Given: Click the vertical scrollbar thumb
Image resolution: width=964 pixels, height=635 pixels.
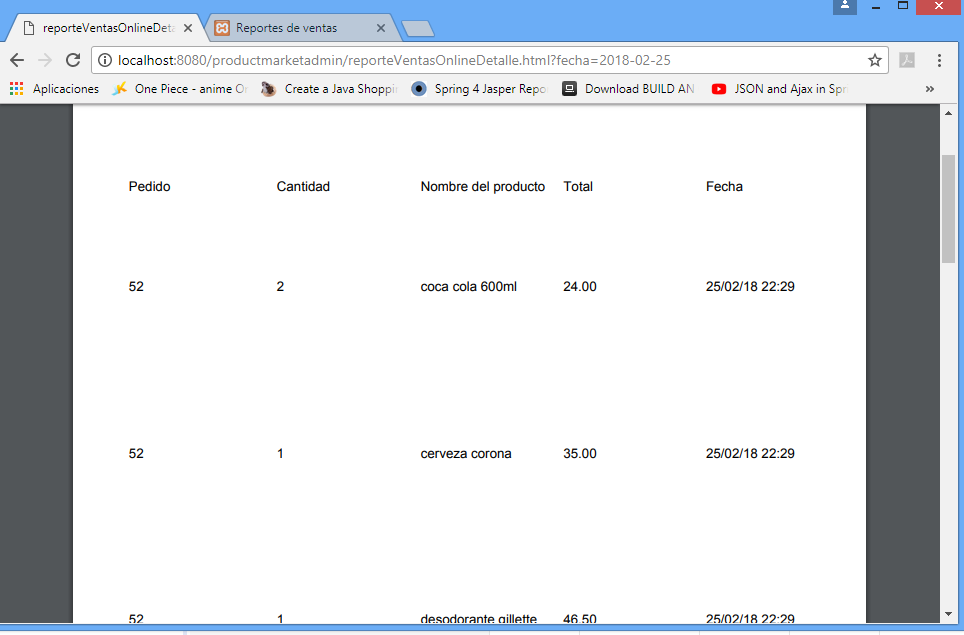Looking at the screenshot, I should tap(948, 209).
